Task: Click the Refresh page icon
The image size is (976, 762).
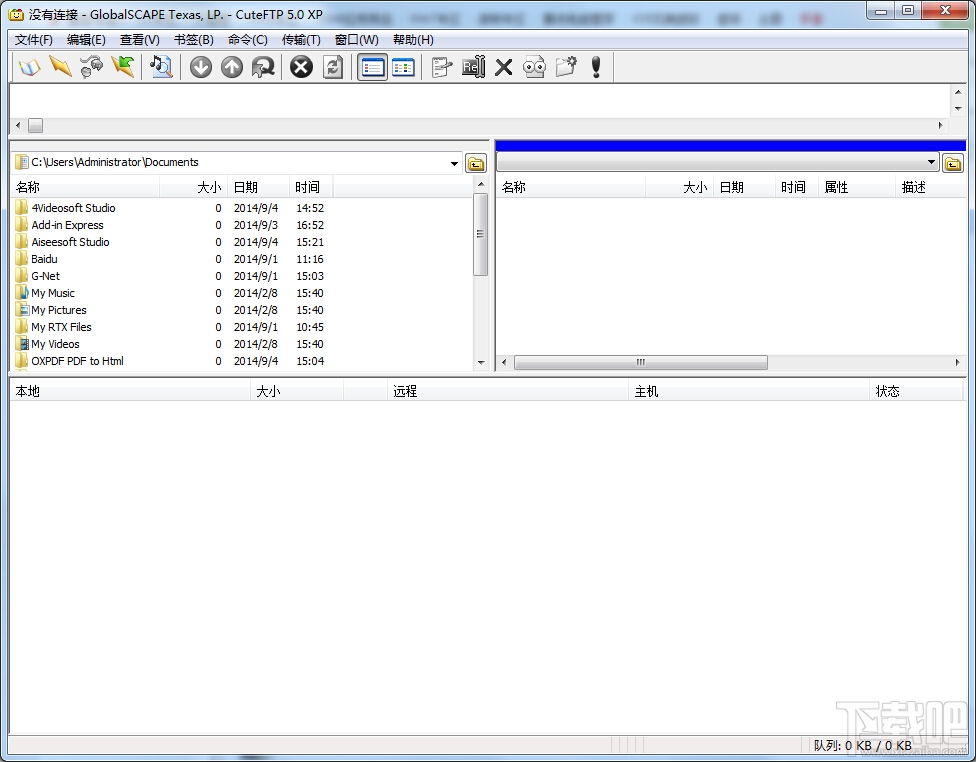Action: coord(333,67)
